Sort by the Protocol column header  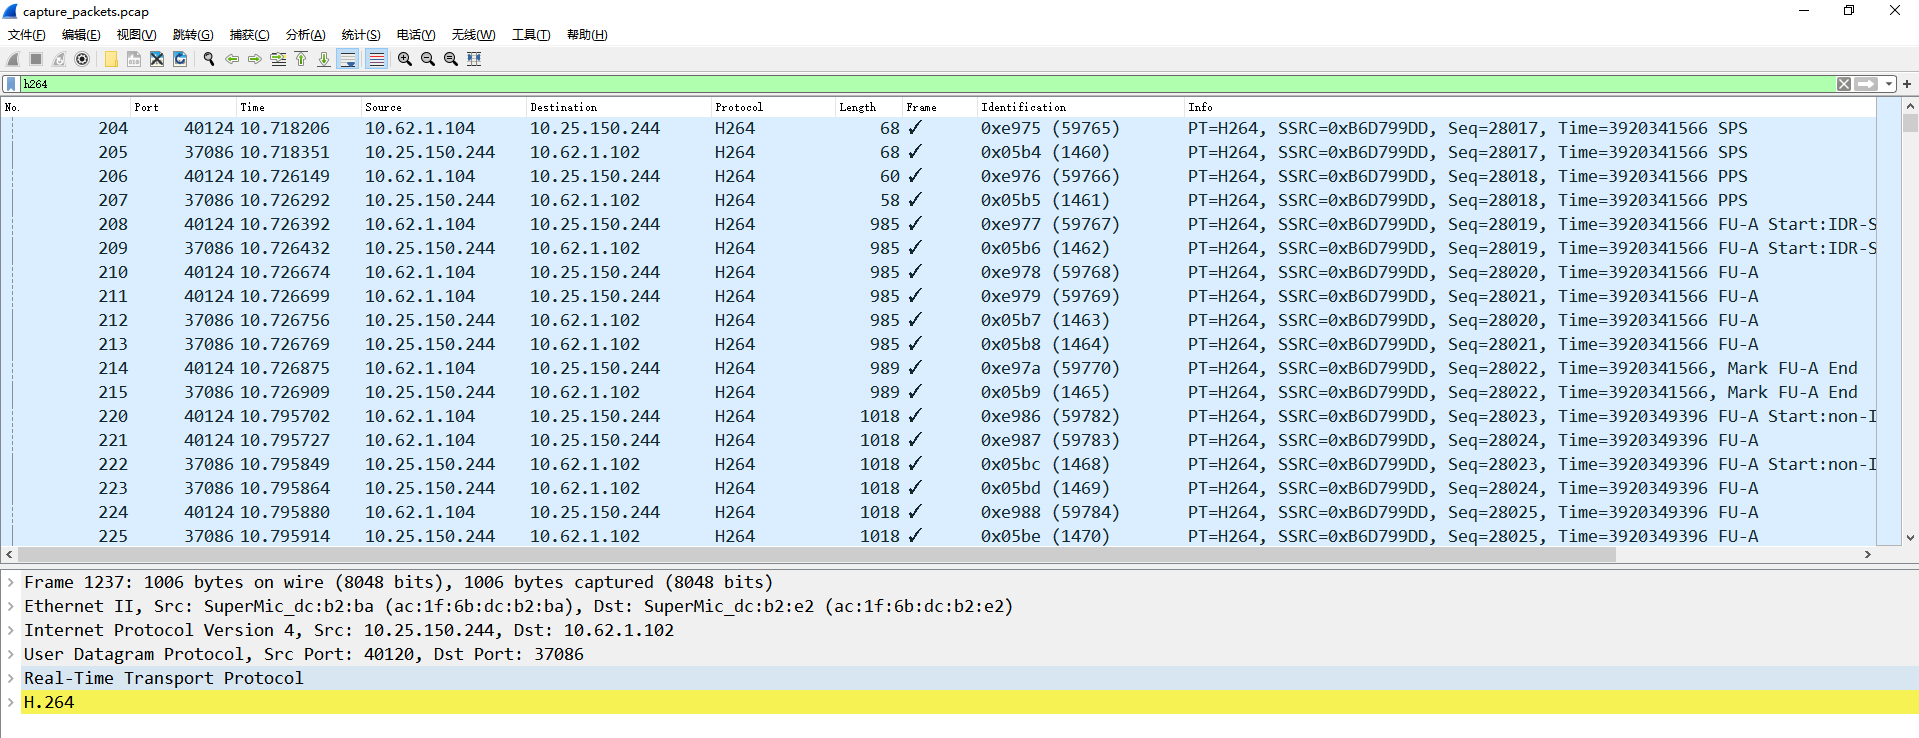click(773, 107)
